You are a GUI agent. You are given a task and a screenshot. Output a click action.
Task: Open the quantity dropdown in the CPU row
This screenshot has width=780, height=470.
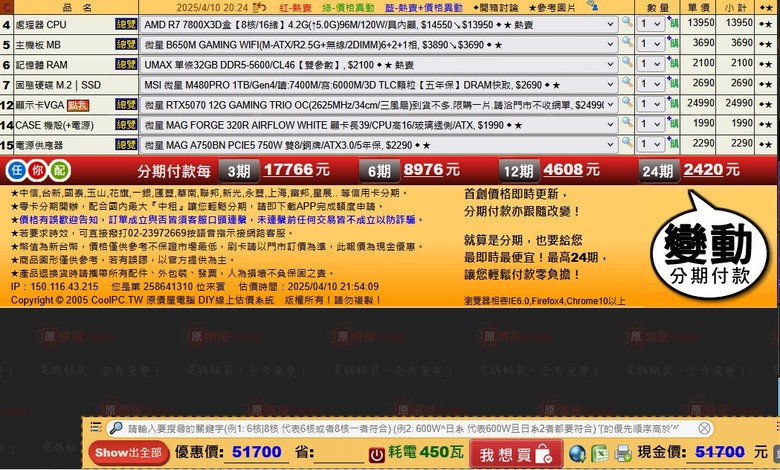651,24
